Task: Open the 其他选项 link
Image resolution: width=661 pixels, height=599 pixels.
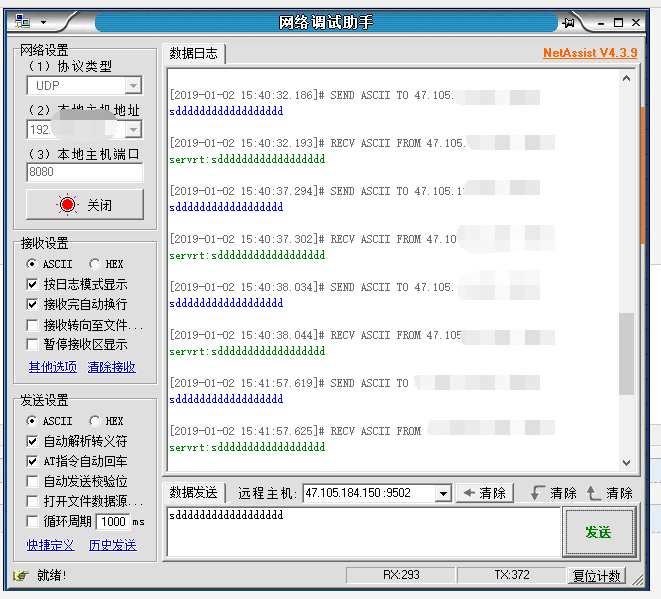Action: (53, 367)
